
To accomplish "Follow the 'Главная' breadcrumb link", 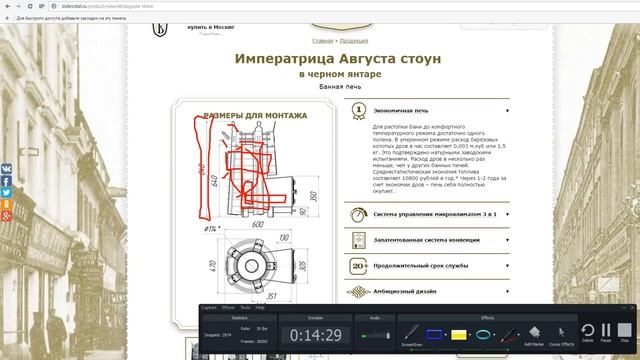I will [x=322, y=41].
